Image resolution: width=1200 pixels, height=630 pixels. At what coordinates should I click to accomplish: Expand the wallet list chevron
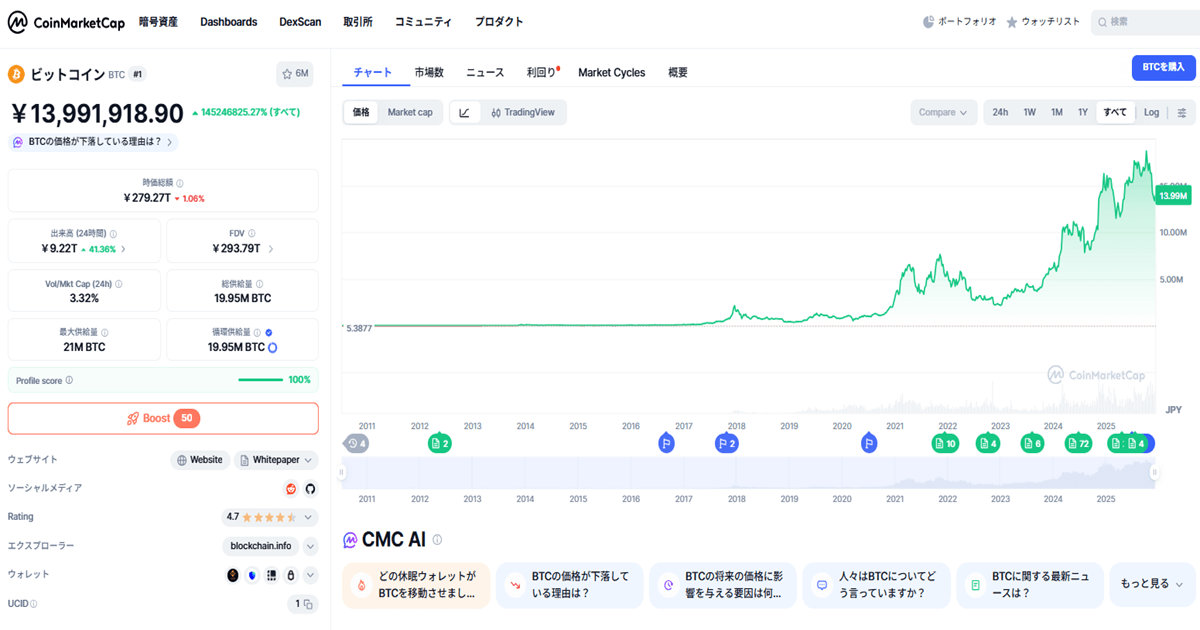tap(310, 575)
